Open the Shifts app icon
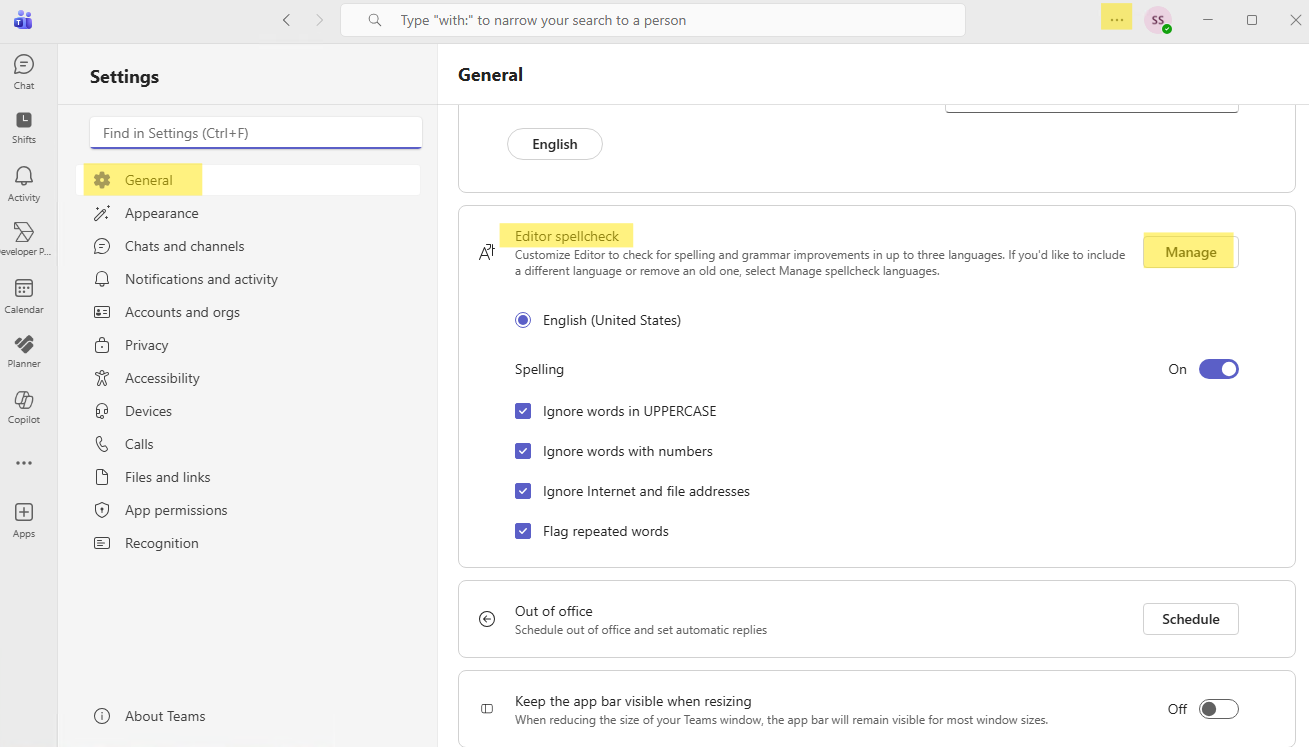This screenshot has width=1309, height=747. click(x=24, y=127)
